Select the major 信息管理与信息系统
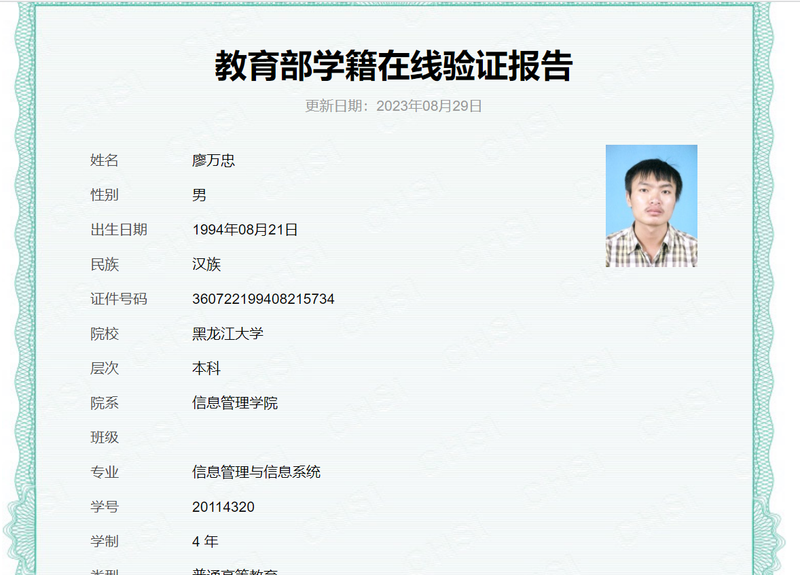The height and width of the screenshot is (575, 800). (x=256, y=472)
